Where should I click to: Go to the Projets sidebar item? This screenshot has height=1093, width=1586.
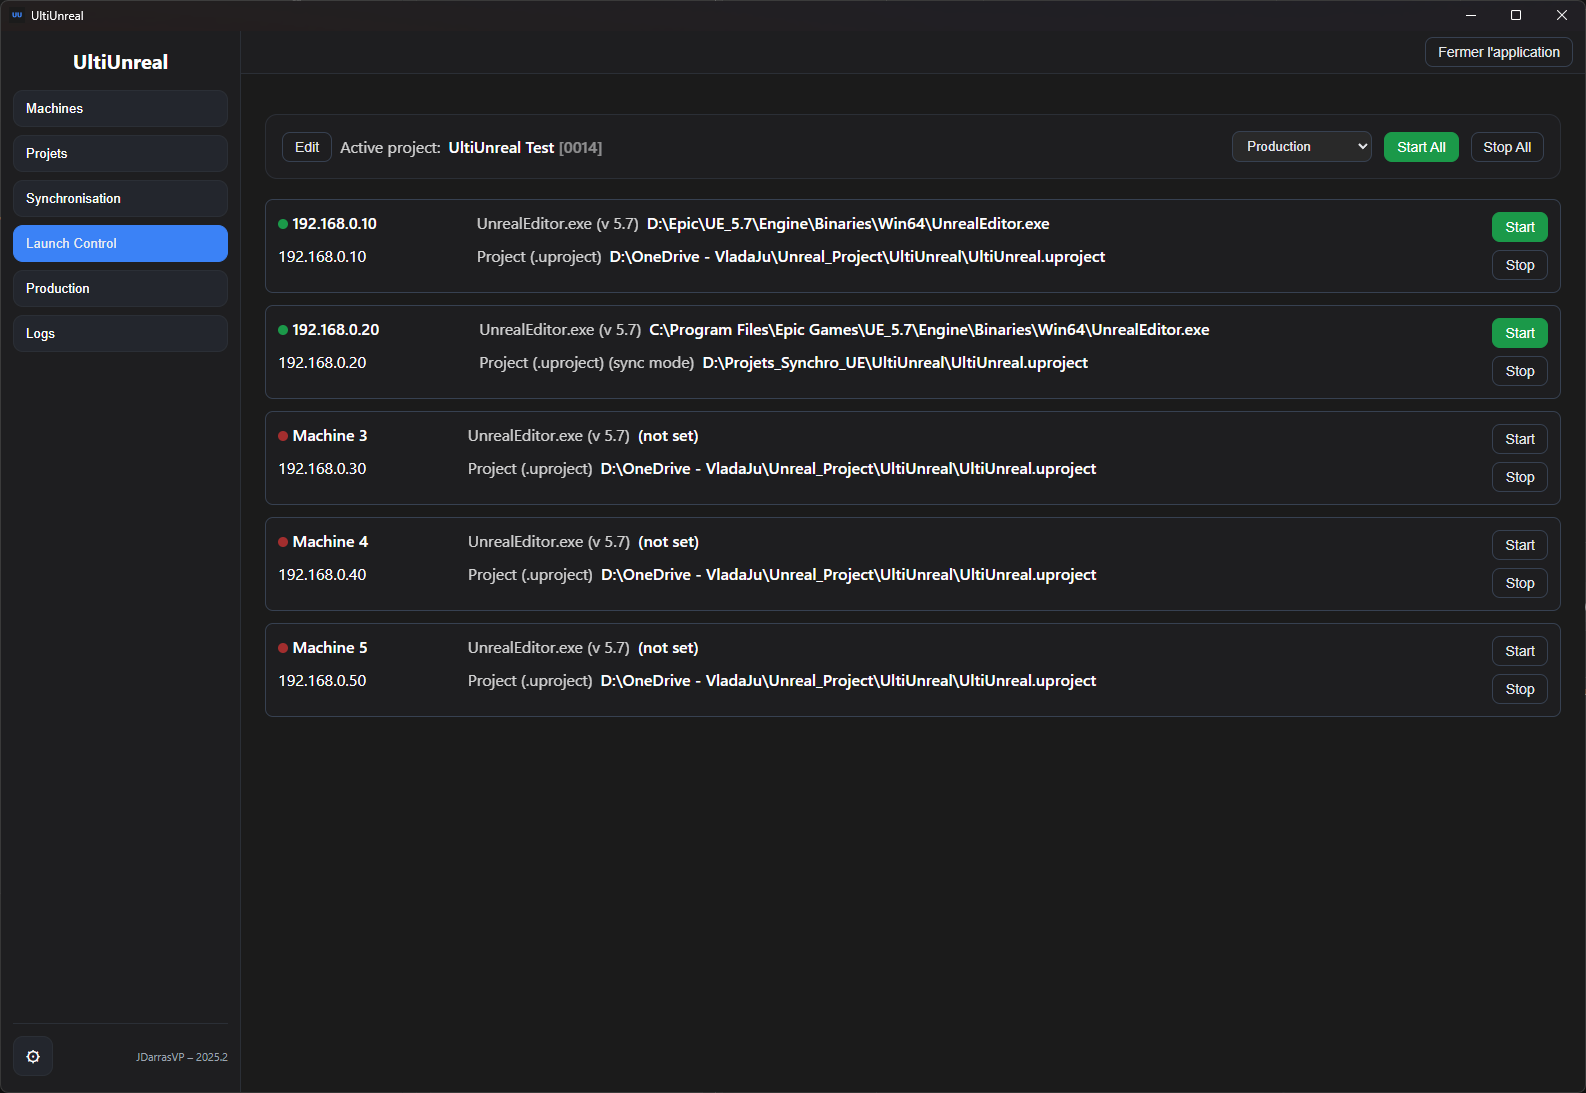click(x=120, y=153)
